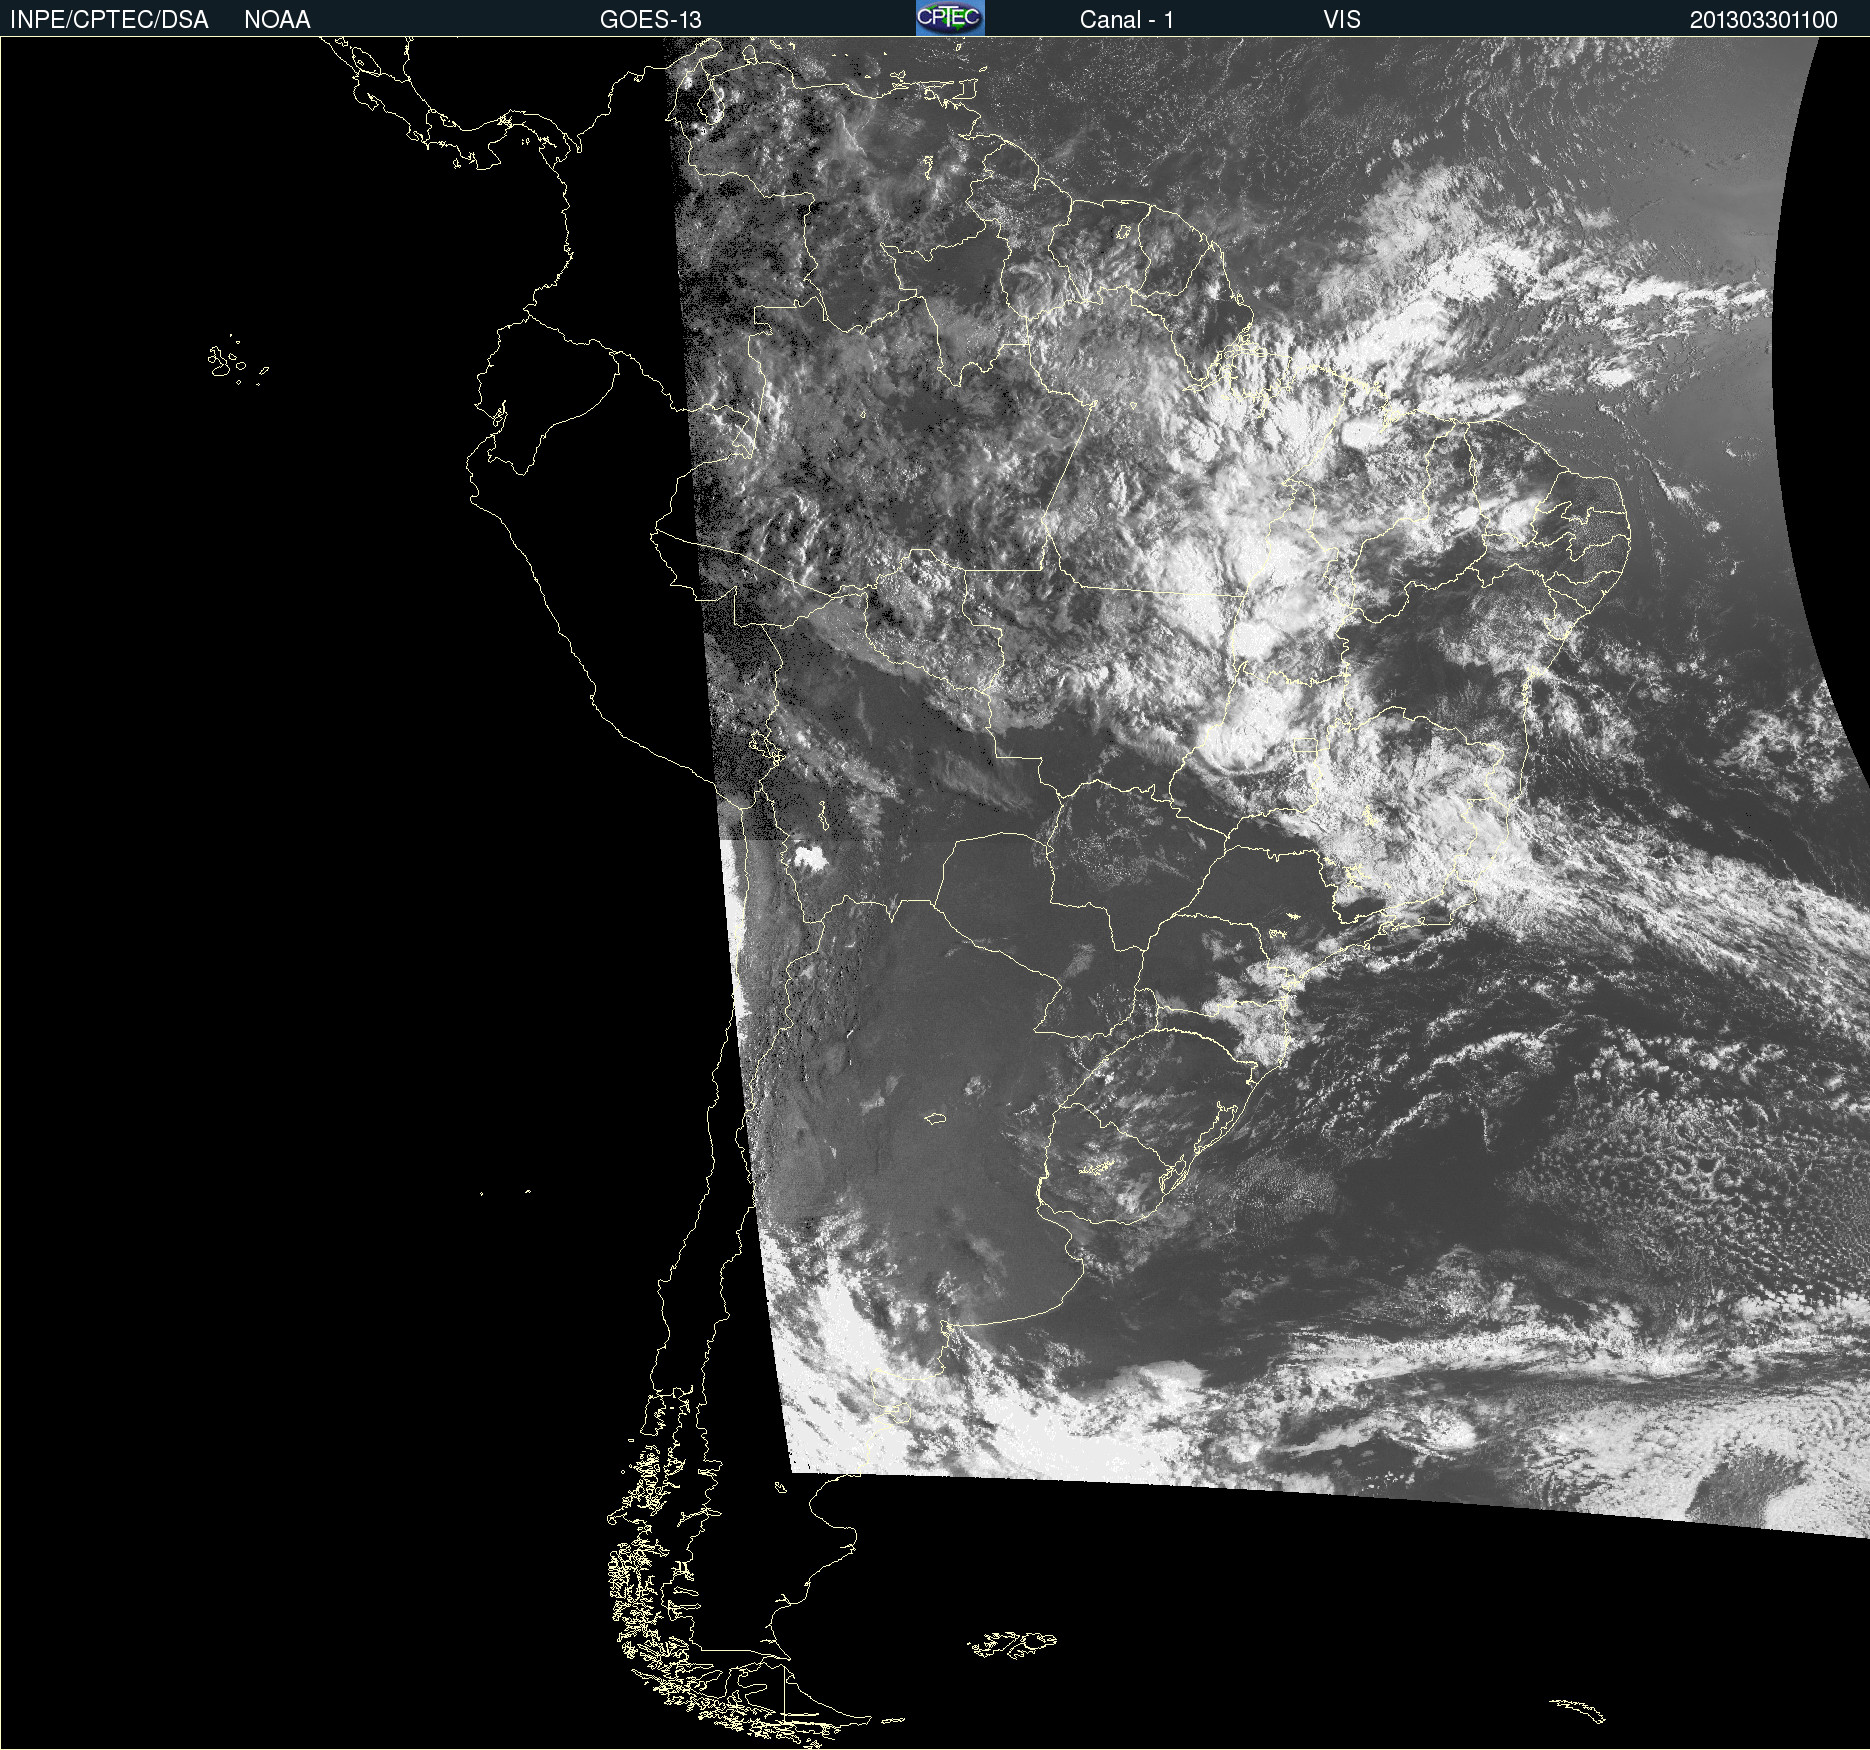Screen dimensions: 1870x1750
Task: Click the Canal - 1 channel label
Action: (1126, 20)
